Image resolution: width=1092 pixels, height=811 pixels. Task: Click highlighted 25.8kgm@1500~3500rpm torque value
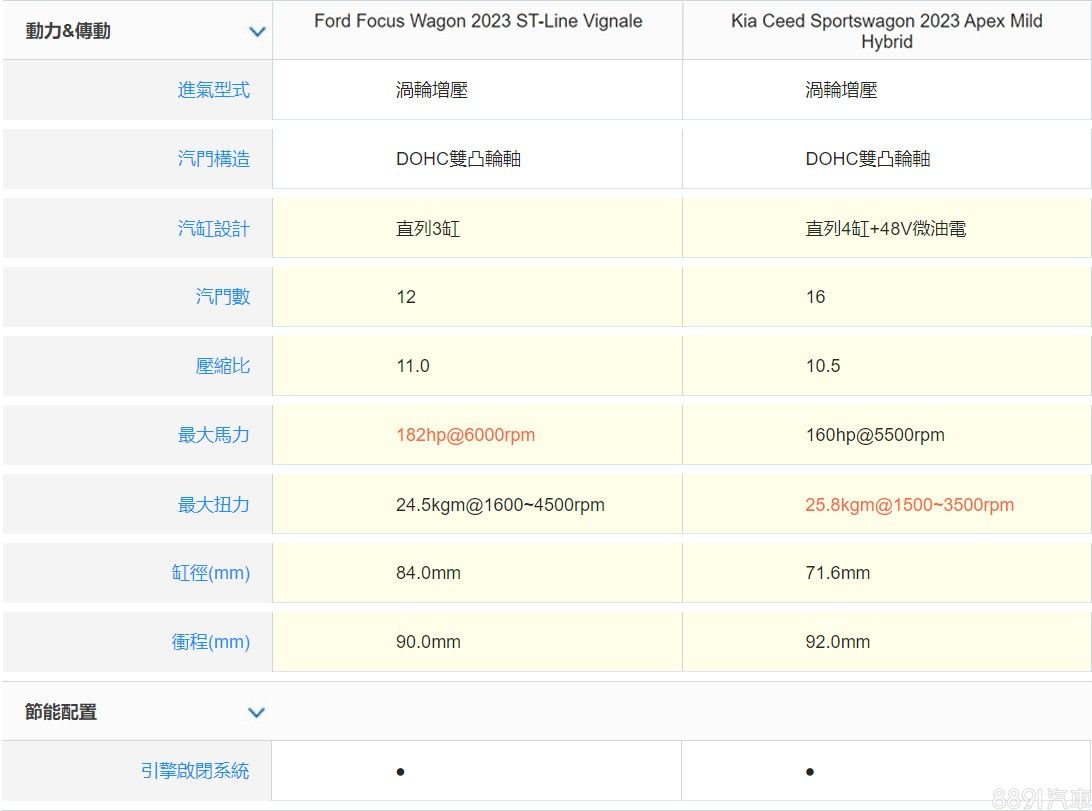point(909,505)
